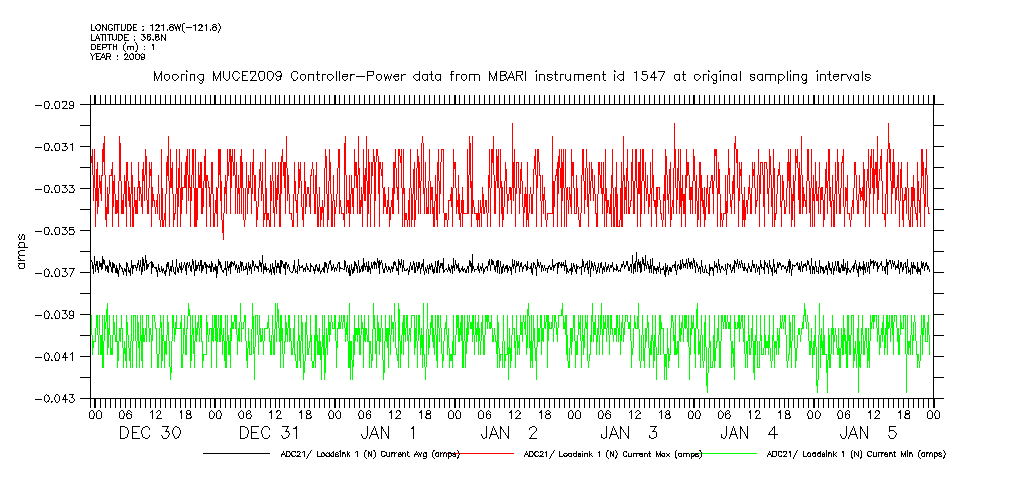Click the amps y-axis label
Image resolution: width=1009 pixels, height=504 pixels.
point(20,251)
